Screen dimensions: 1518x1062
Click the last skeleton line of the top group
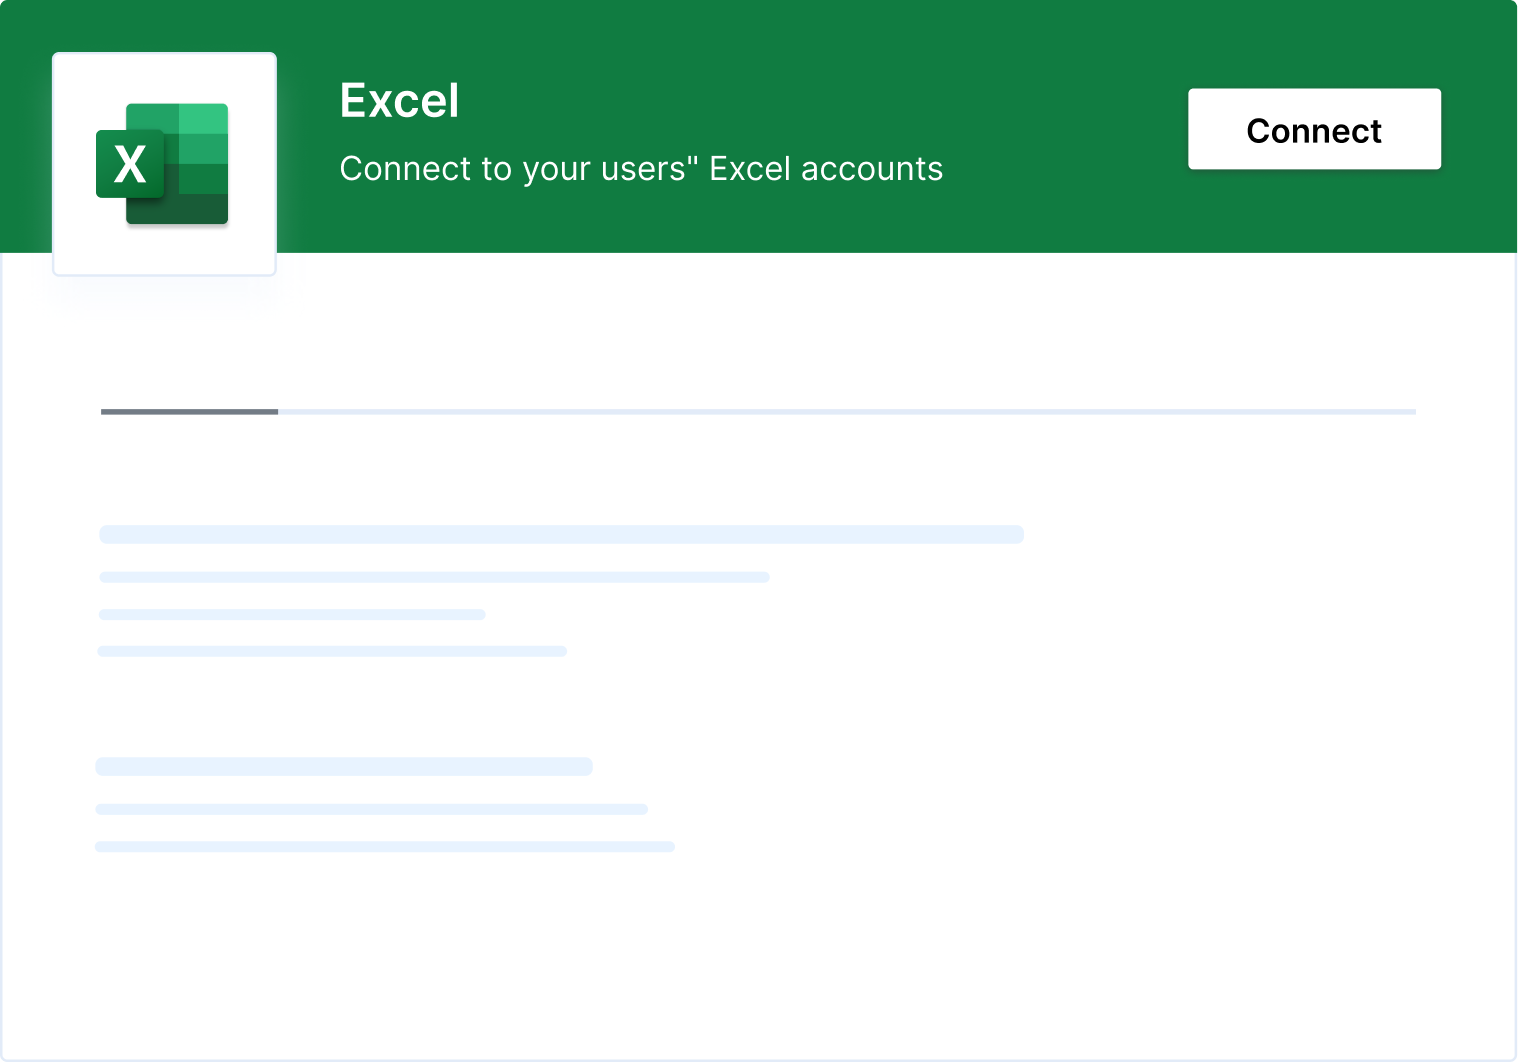[331, 650]
